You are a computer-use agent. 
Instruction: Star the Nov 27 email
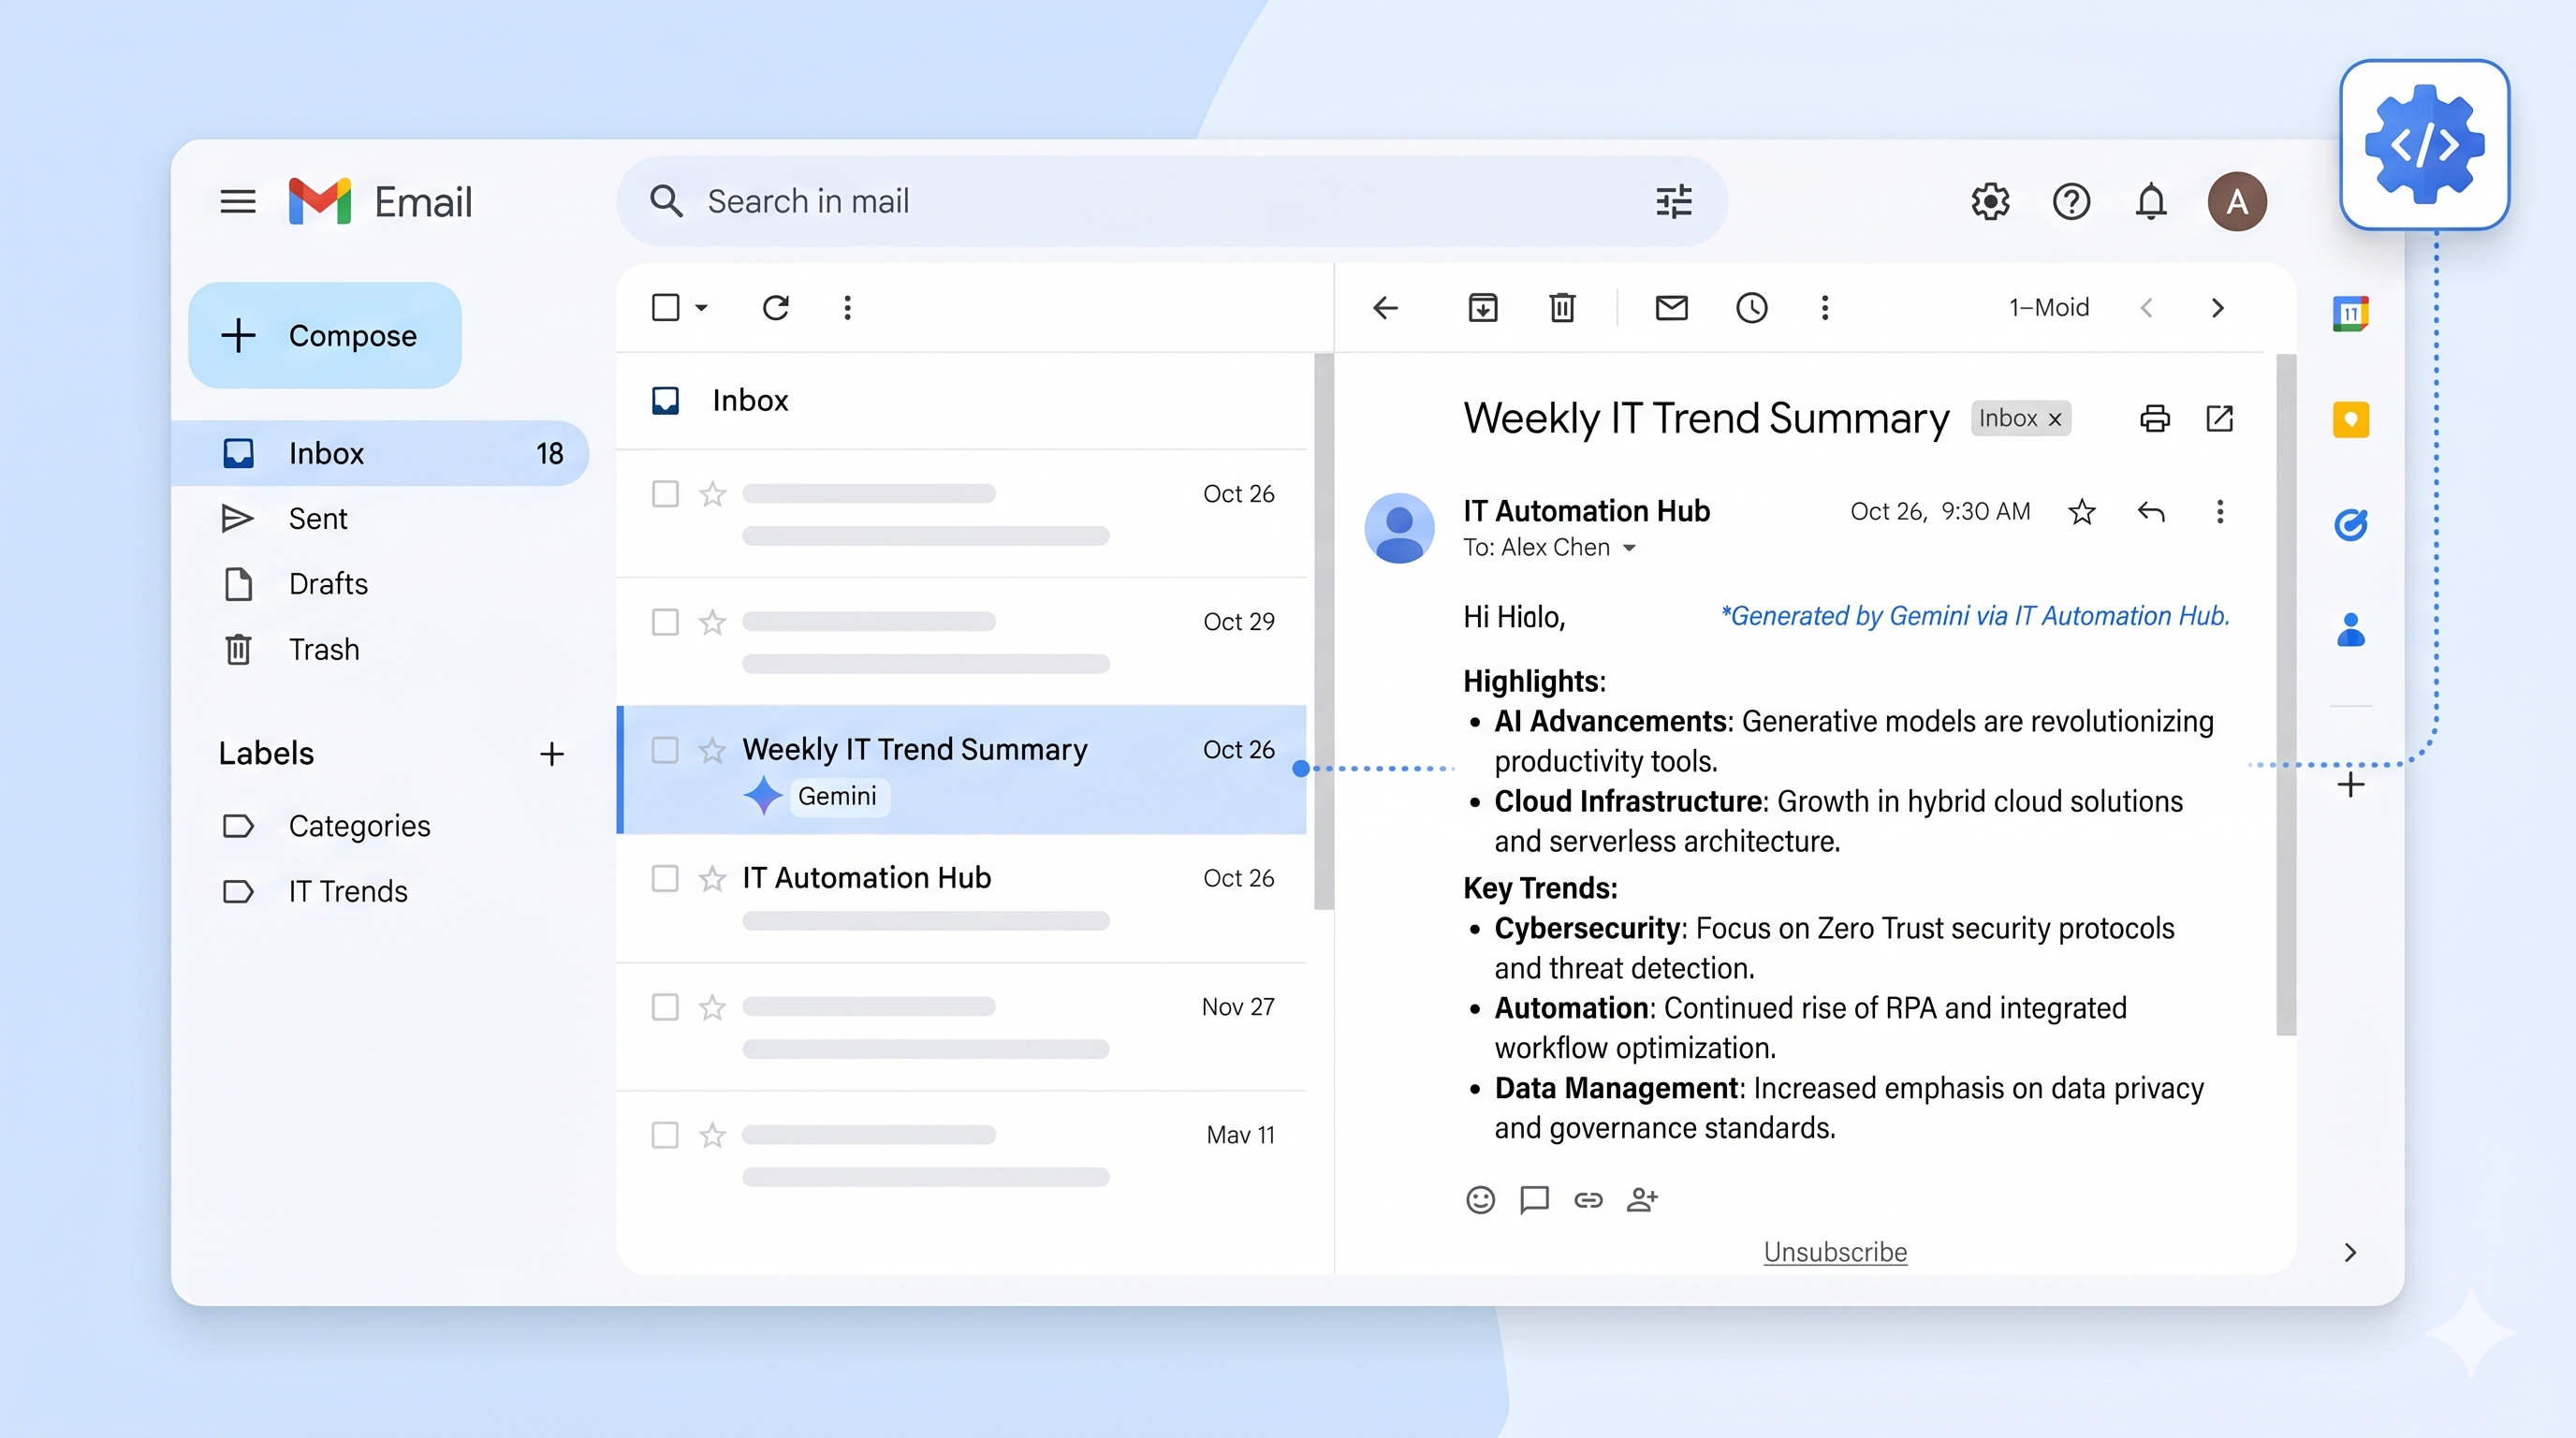[712, 1007]
